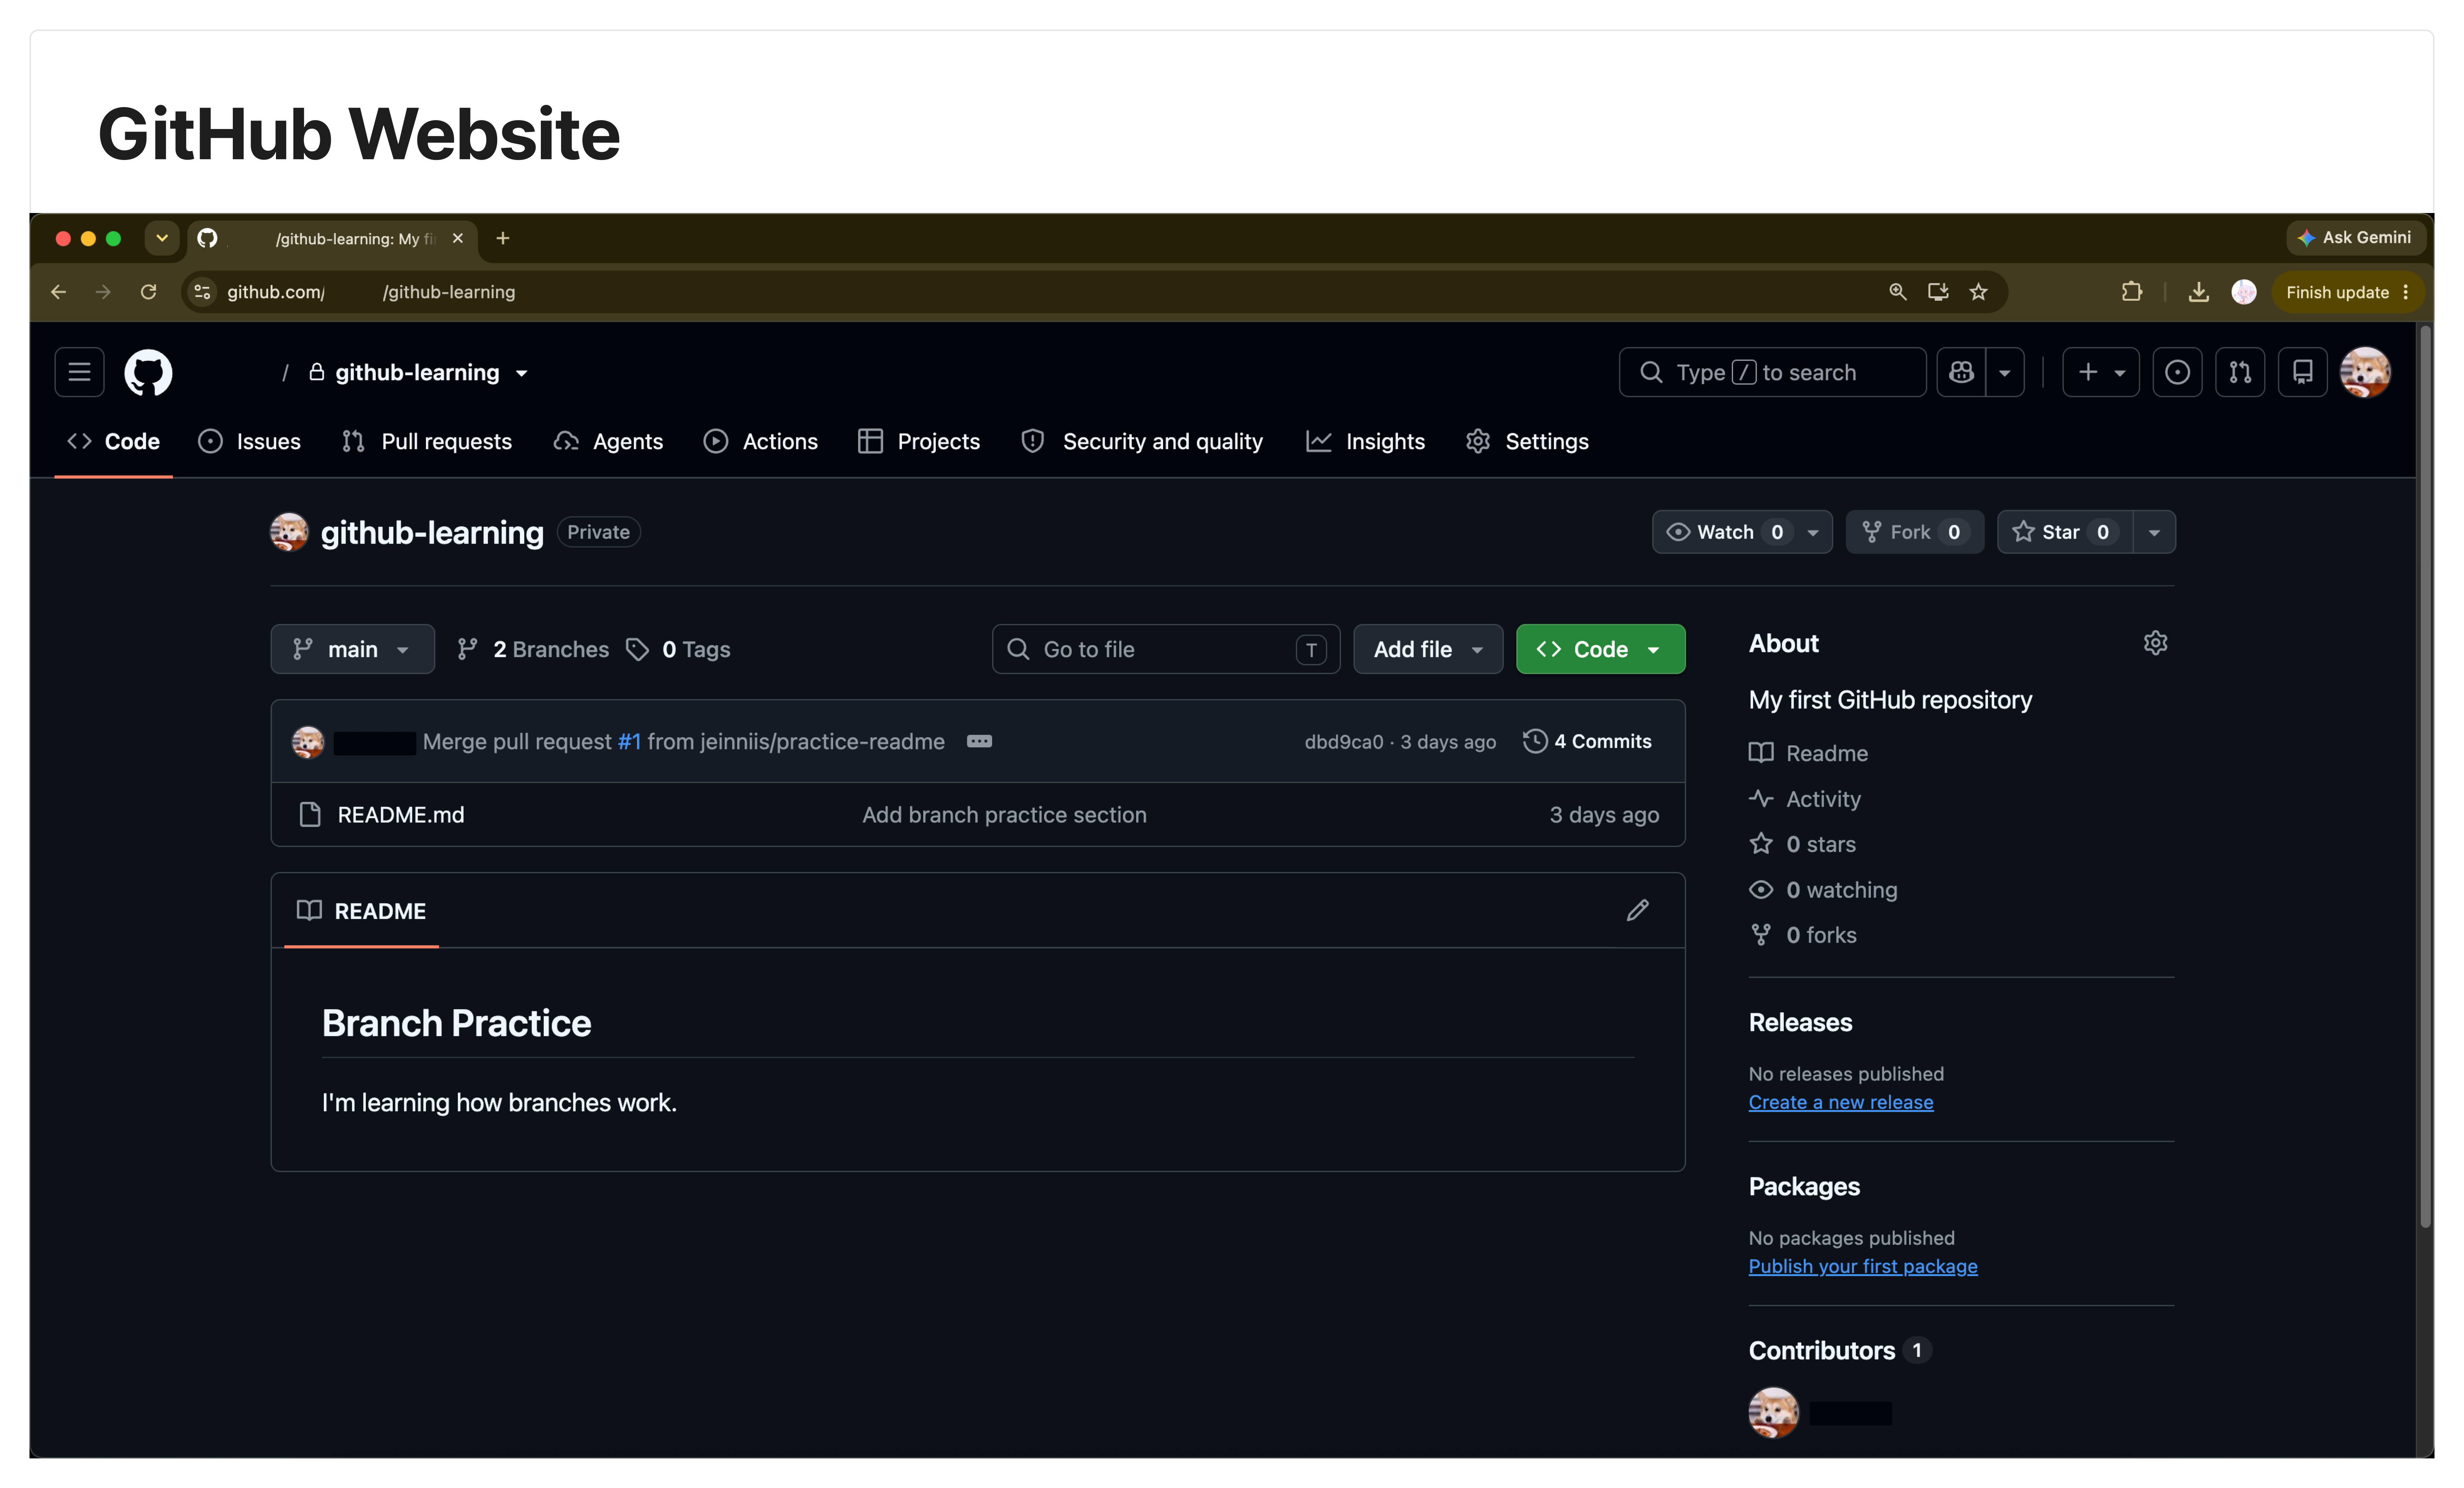View the 4 Commits history
Screen dimensions: 2464x1488
[x=1587, y=741]
